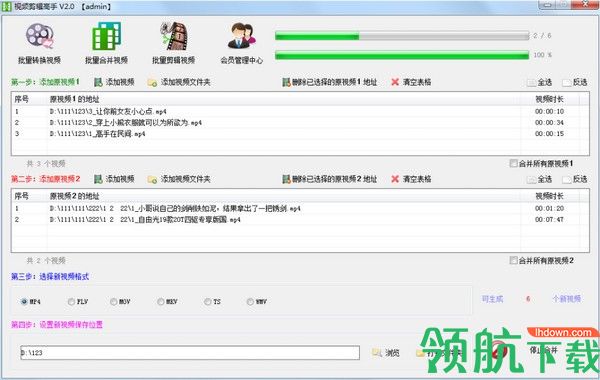Screen dimensions: 600x380
Task: Select the MKV format radio button
Action: coord(161,302)
